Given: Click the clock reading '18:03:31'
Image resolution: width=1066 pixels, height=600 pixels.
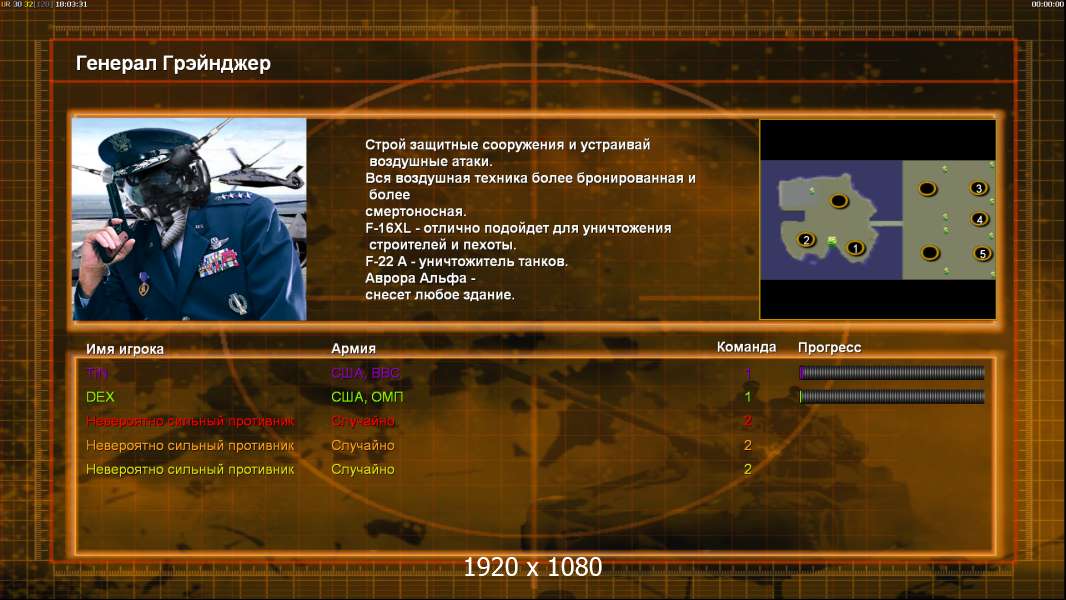Looking at the screenshot, I should tap(71, 4).
